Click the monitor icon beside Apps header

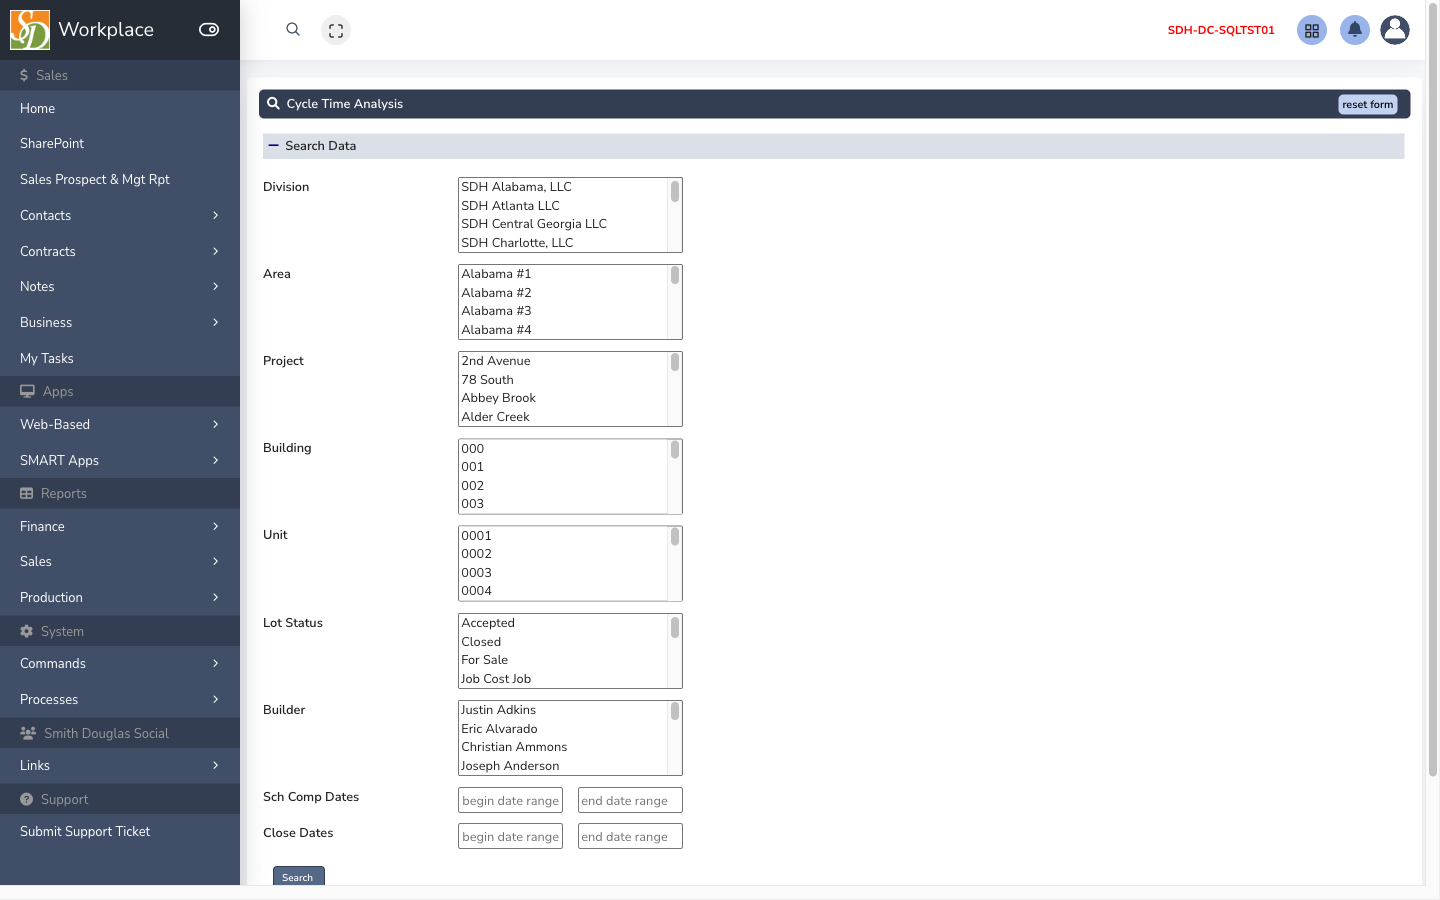click(x=27, y=391)
